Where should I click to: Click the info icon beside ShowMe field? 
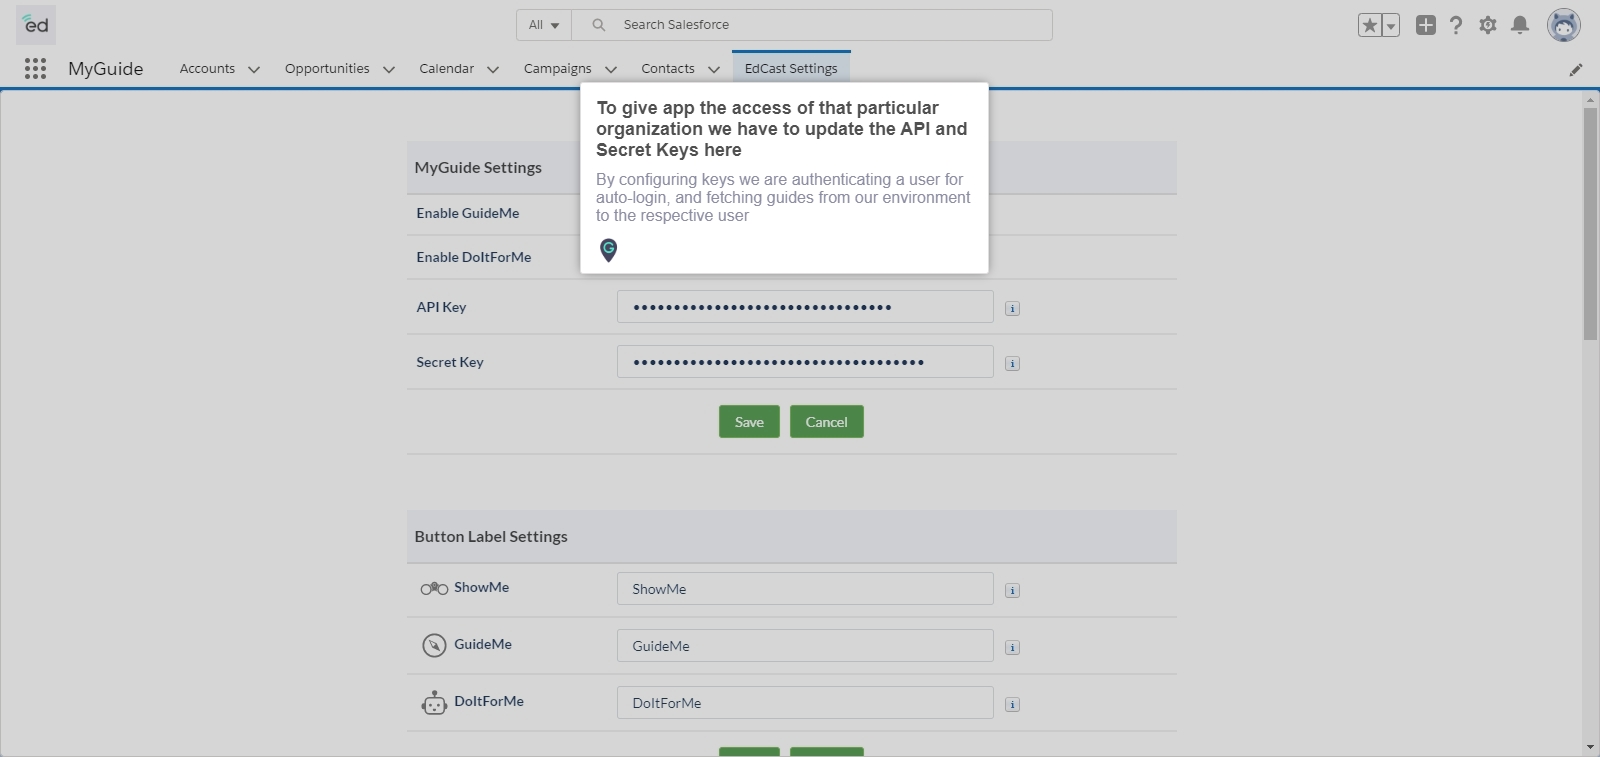[x=1012, y=590]
